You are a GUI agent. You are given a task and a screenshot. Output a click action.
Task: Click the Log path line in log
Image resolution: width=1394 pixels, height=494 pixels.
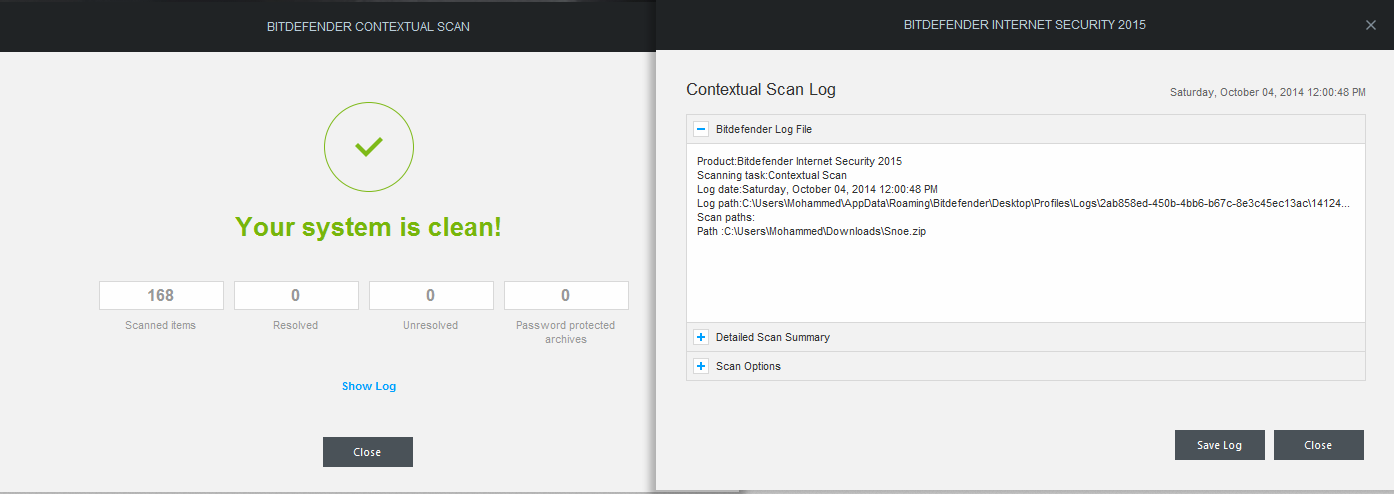point(1023,203)
